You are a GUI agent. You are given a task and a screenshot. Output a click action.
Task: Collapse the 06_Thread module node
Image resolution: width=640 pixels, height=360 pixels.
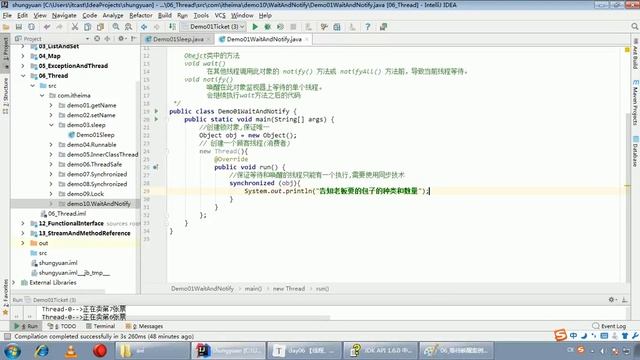(x=23, y=76)
